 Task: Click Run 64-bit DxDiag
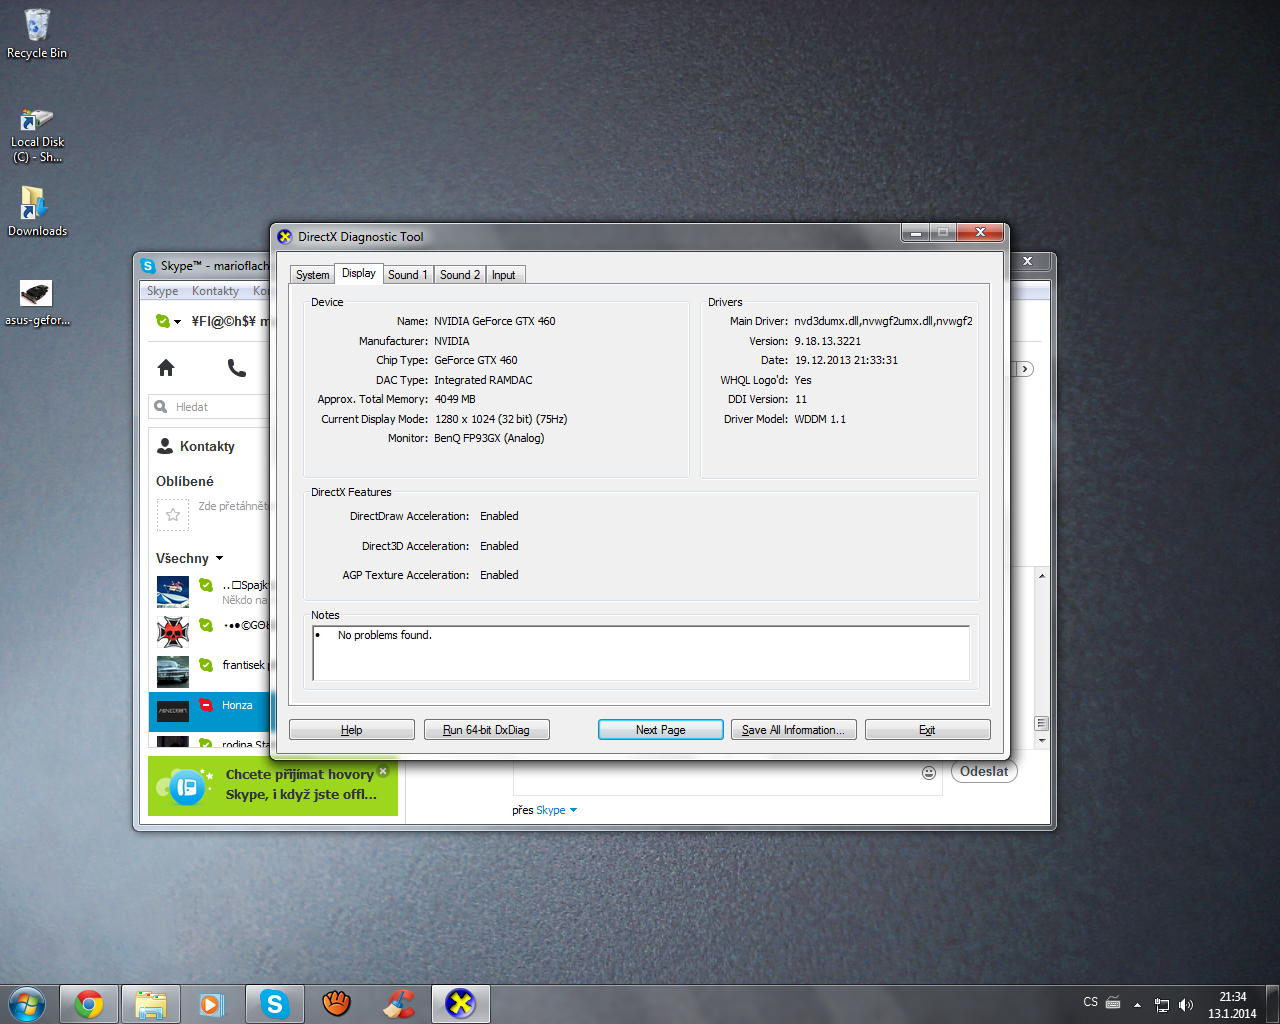pos(487,730)
